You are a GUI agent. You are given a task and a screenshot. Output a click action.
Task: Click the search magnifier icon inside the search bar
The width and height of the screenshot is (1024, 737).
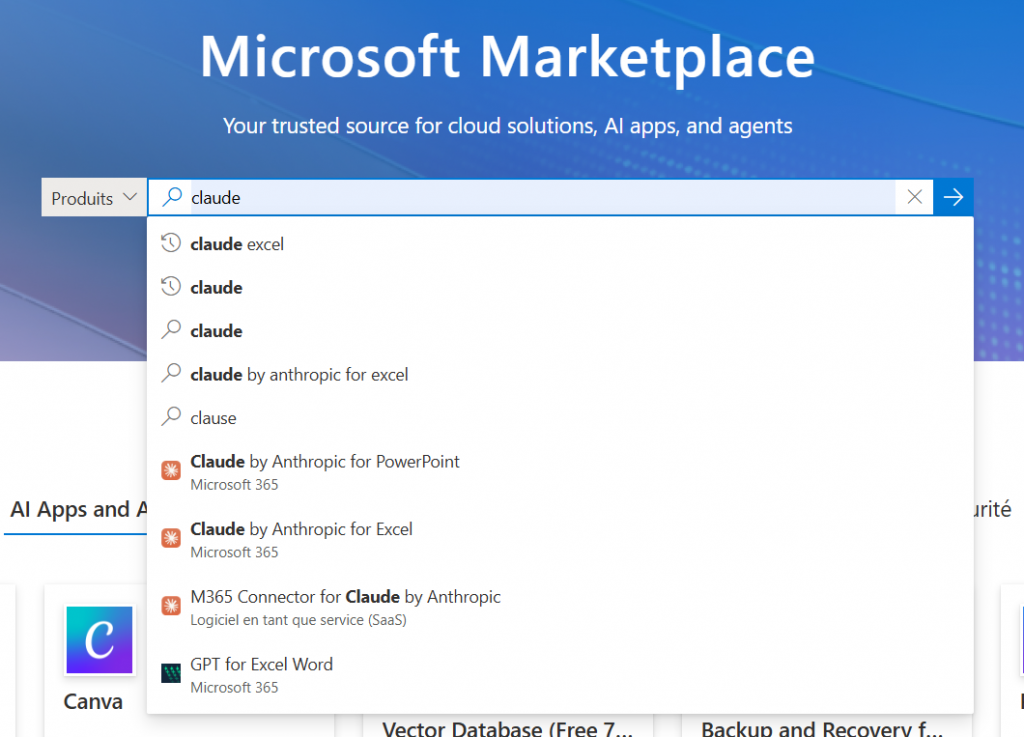point(170,197)
